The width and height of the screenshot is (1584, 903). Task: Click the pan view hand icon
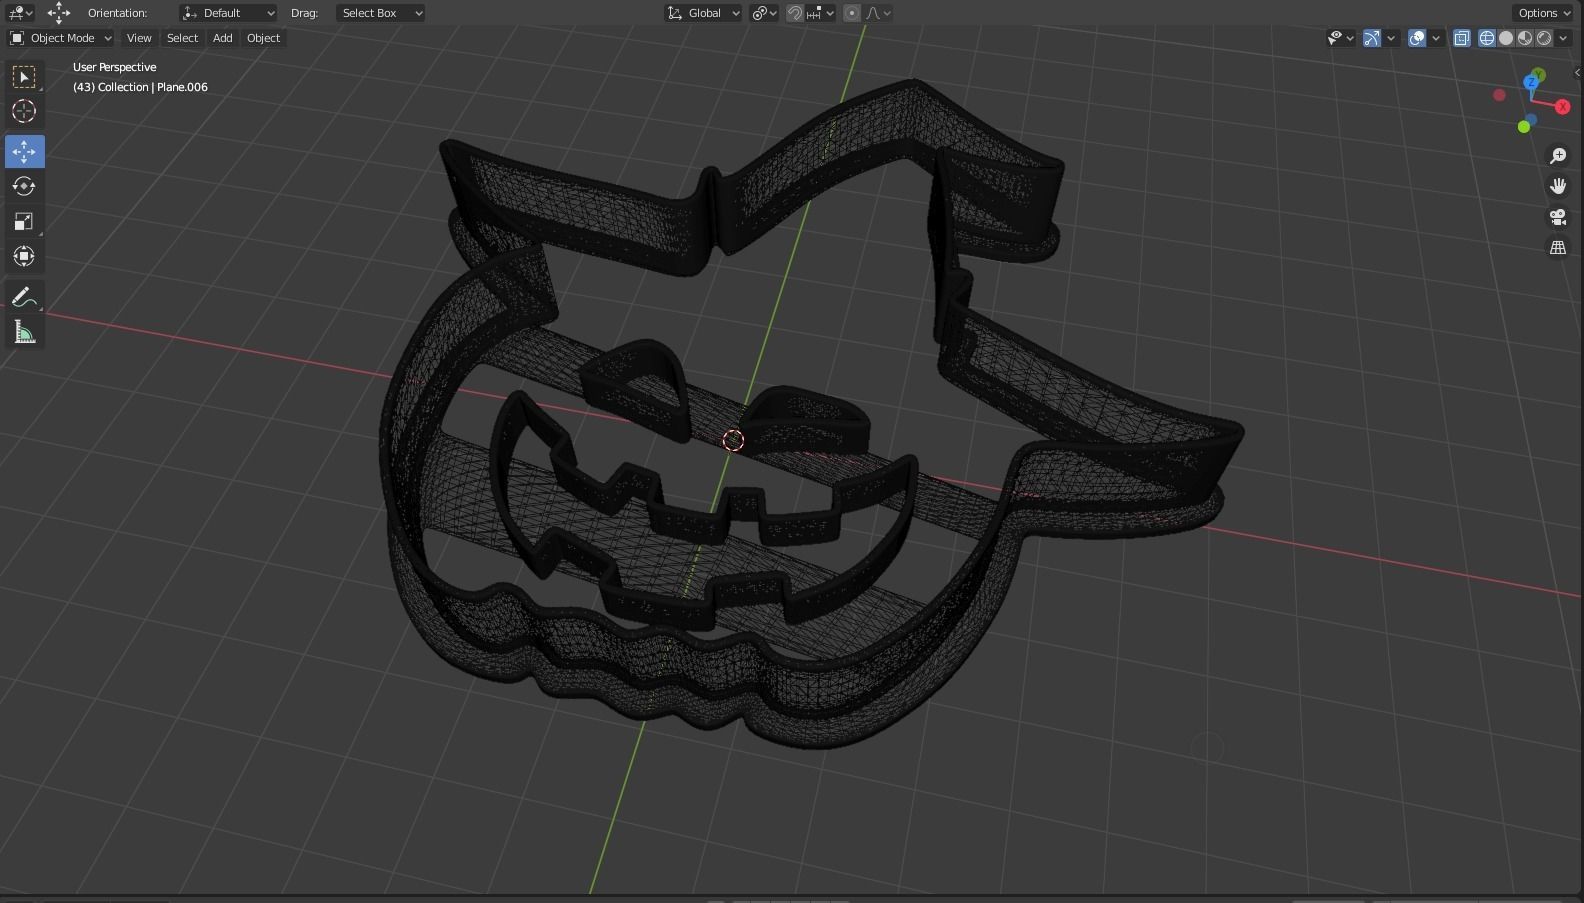1558,186
